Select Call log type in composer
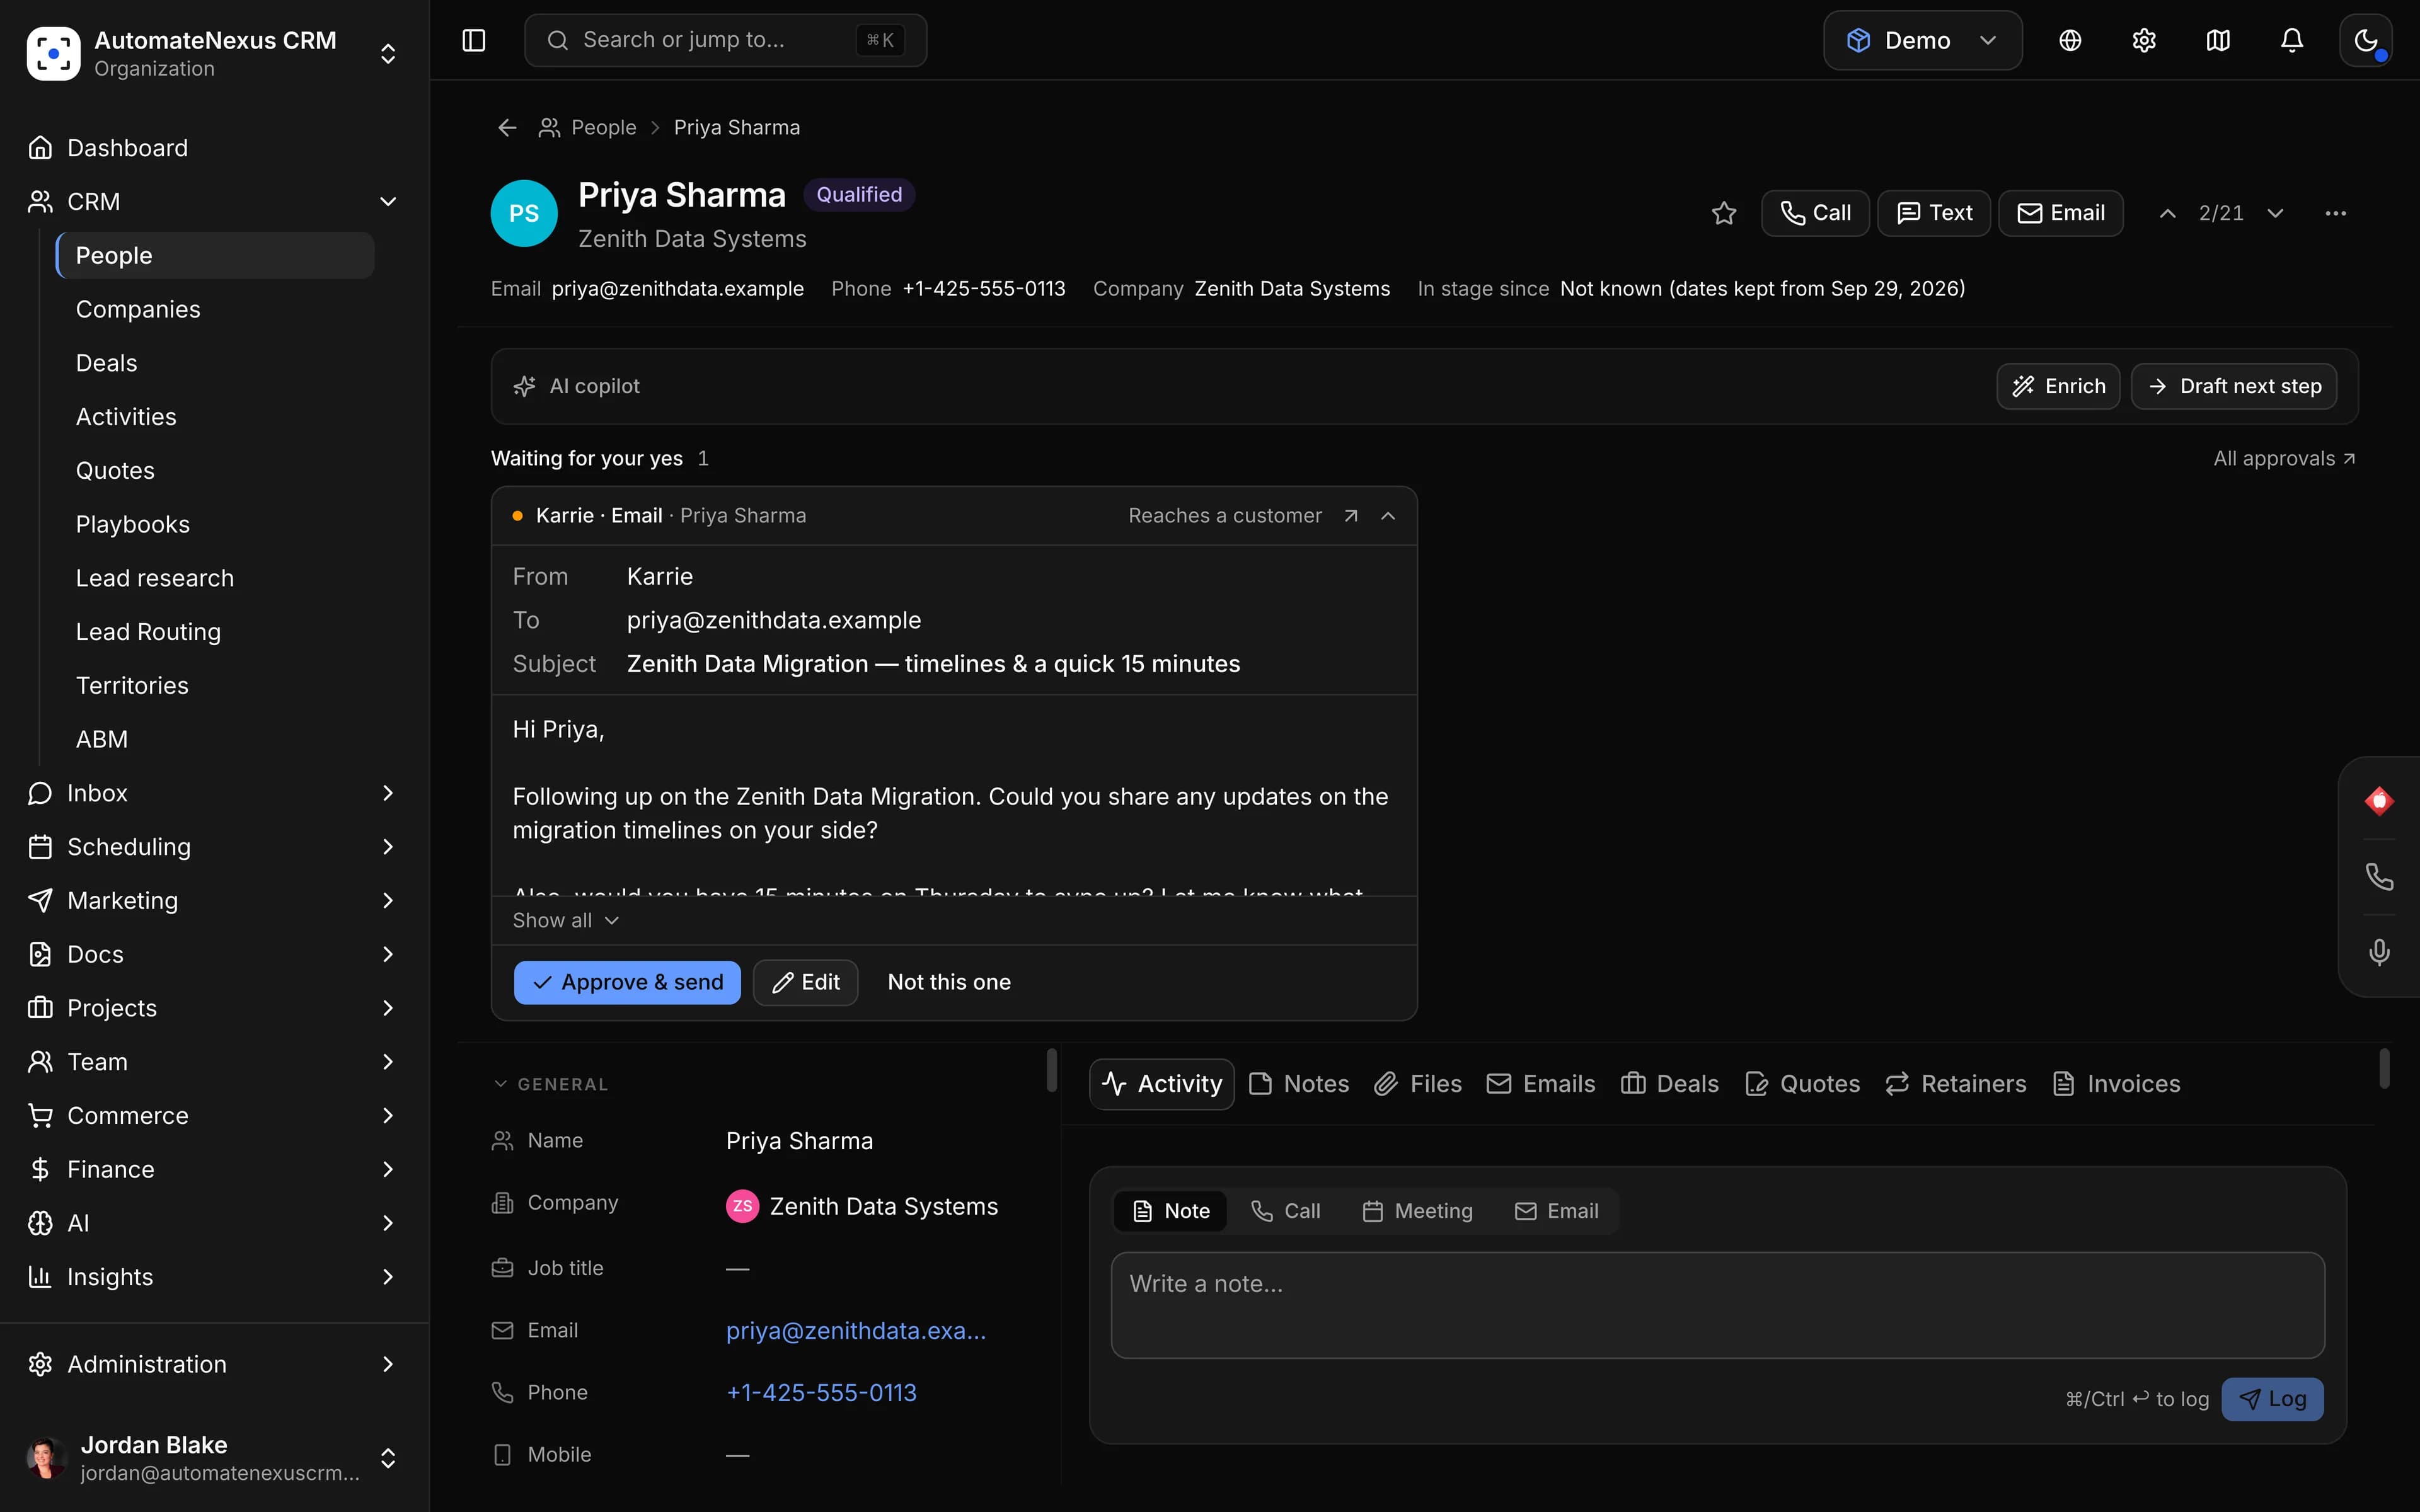2420x1512 pixels. tap(1286, 1211)
